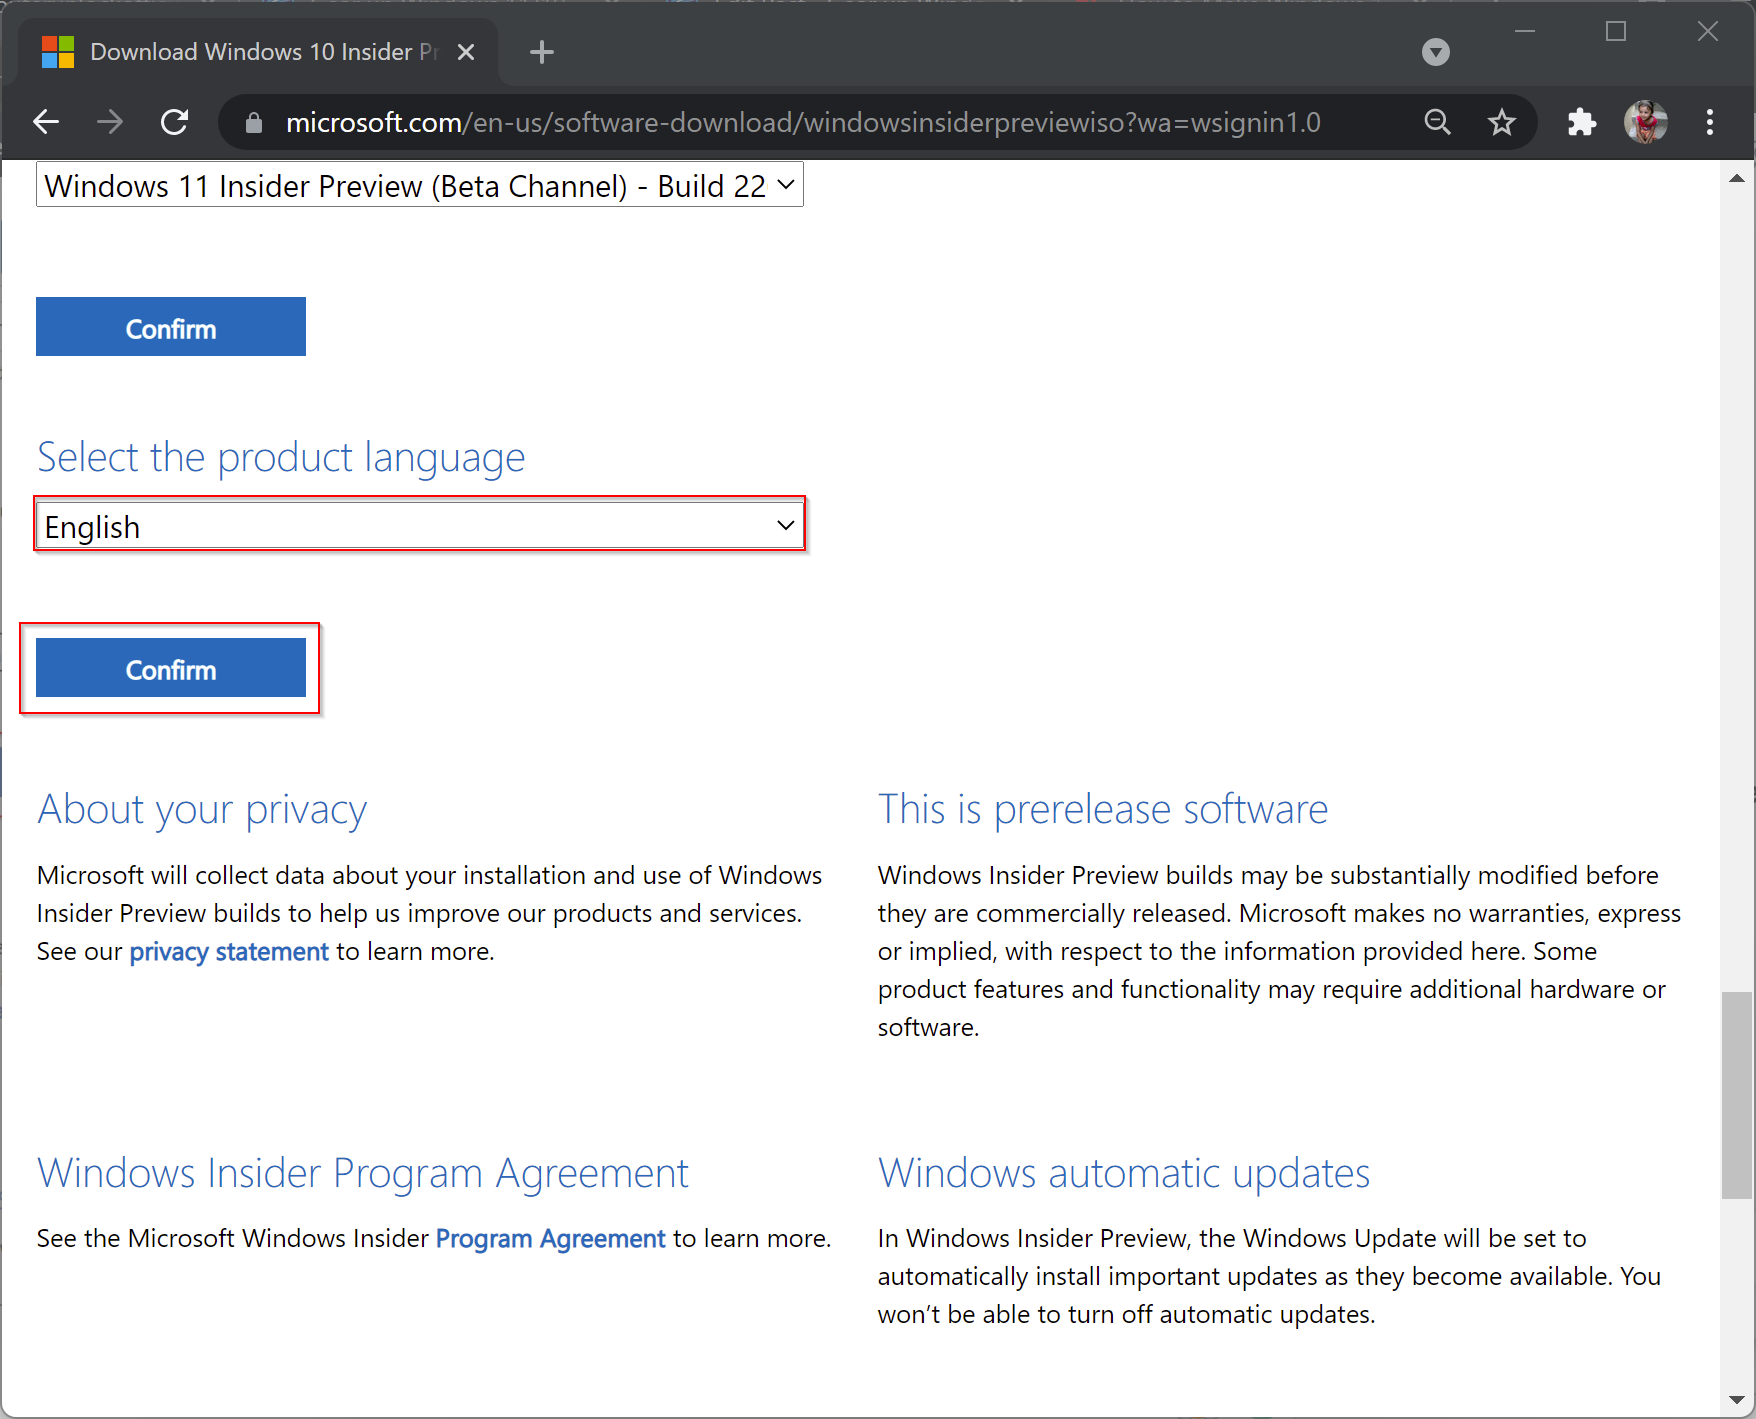Viewport: 1756px width, 1419px height.
Task: Expand the Windows 11 Insider Preview edition dropdown
Action: click(420, 185)
